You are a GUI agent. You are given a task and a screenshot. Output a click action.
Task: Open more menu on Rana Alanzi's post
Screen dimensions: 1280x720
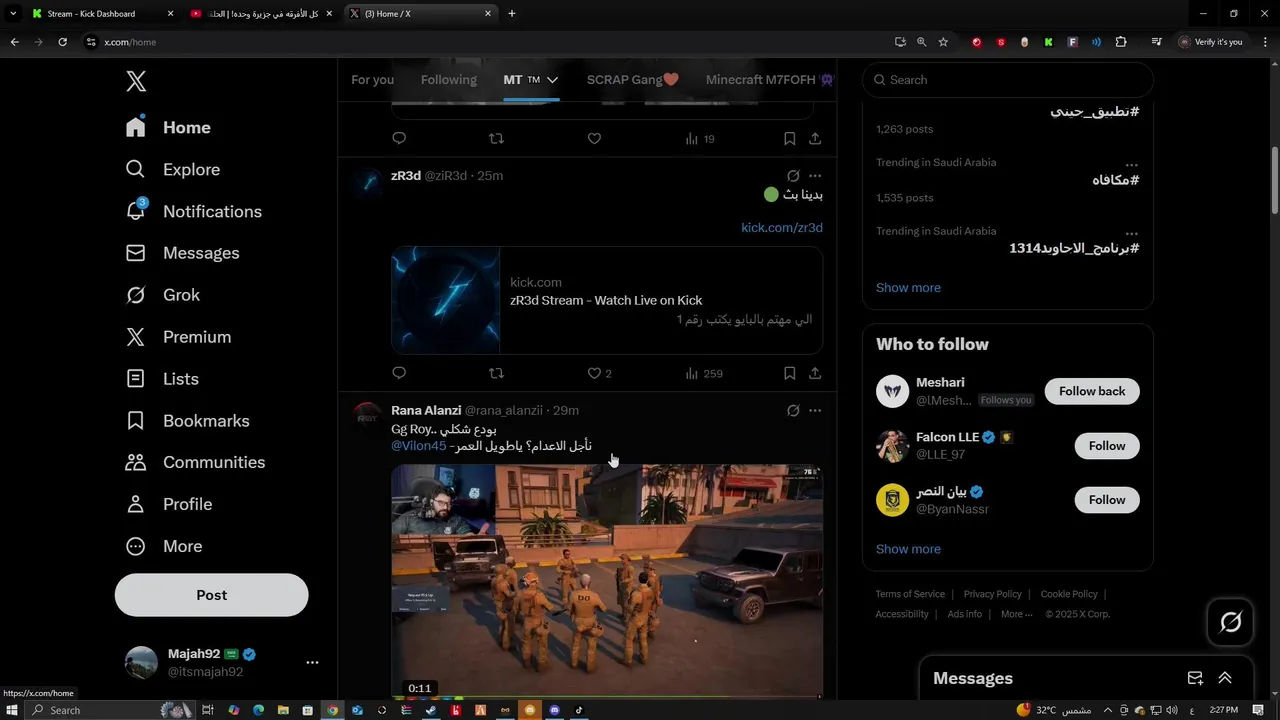(x=815, y=411)
